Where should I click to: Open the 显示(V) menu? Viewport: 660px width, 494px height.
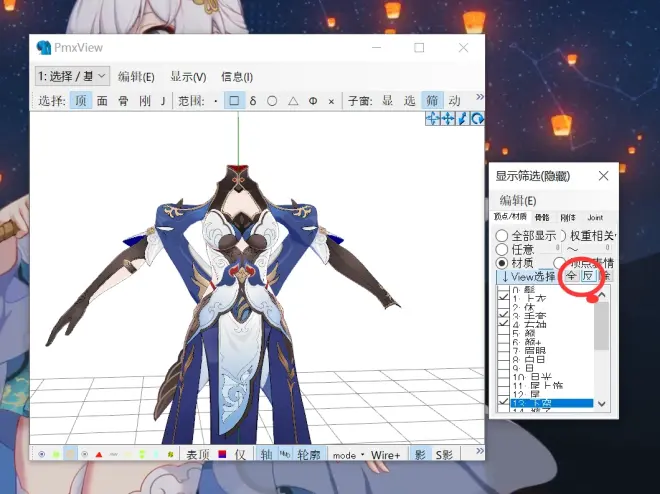(x=188, y=77)
